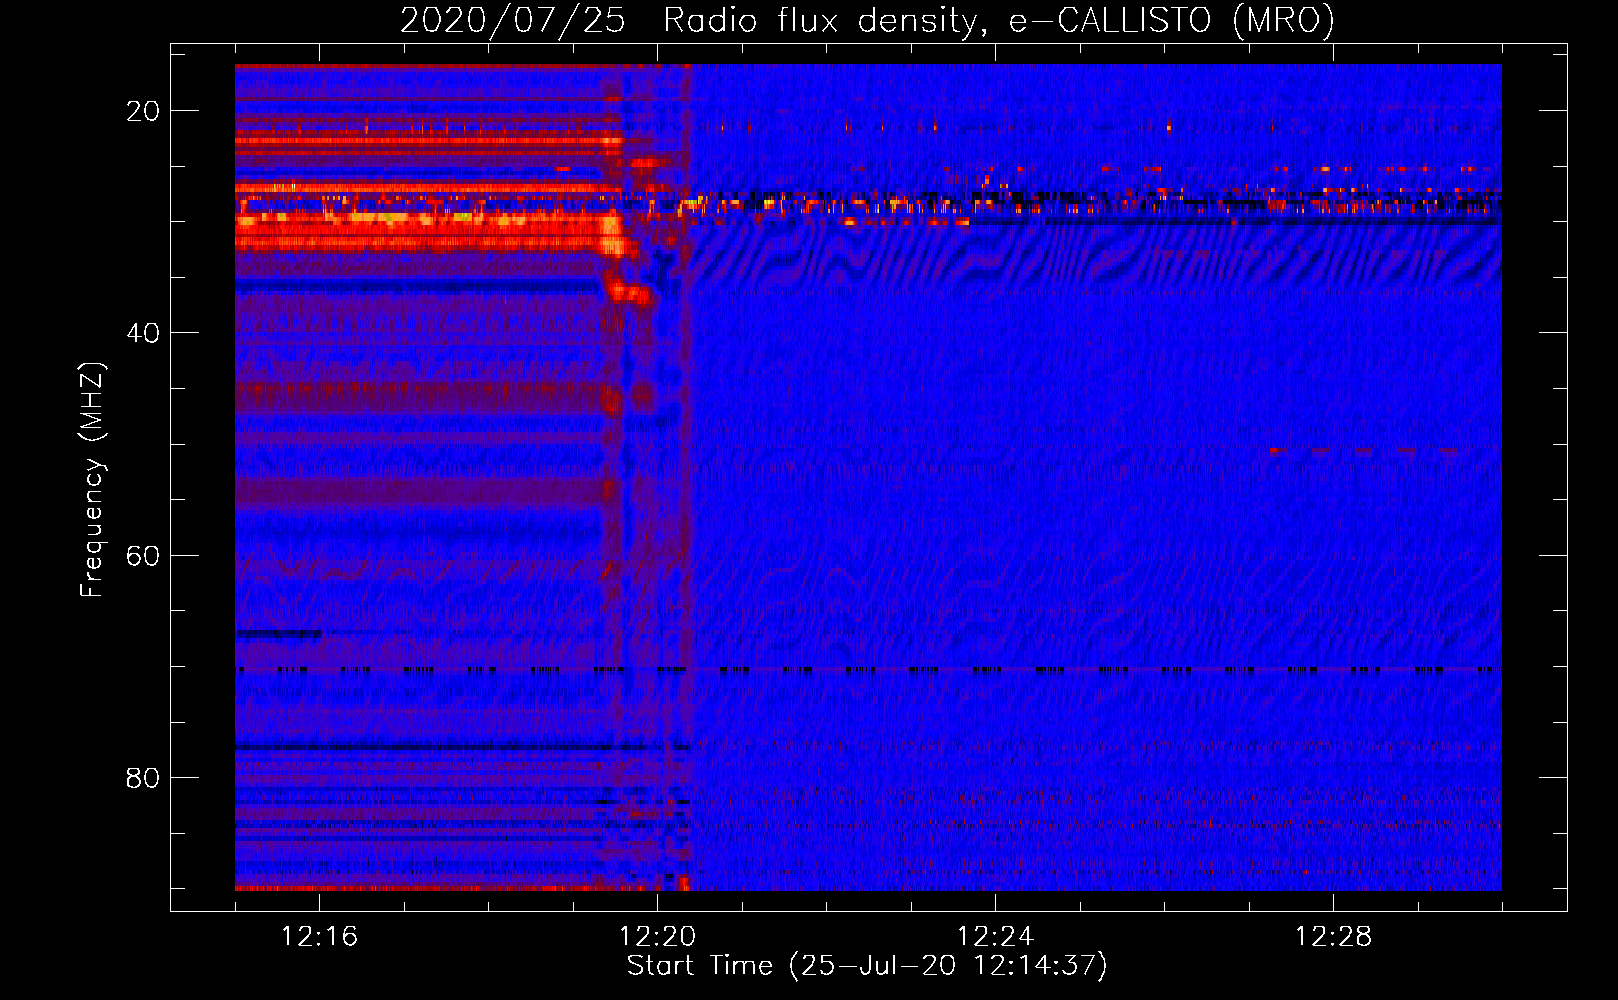Click the 40 MHz frequency tick label

click(143, 333)
